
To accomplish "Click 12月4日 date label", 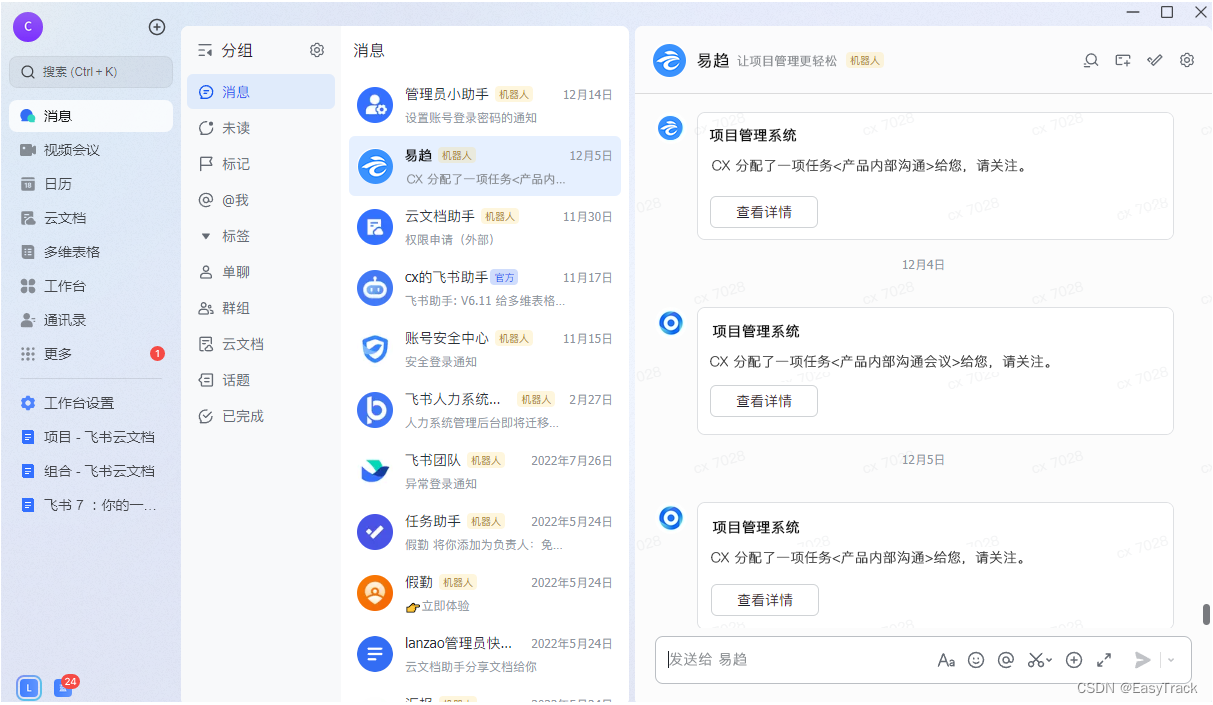I will point(923,265).
